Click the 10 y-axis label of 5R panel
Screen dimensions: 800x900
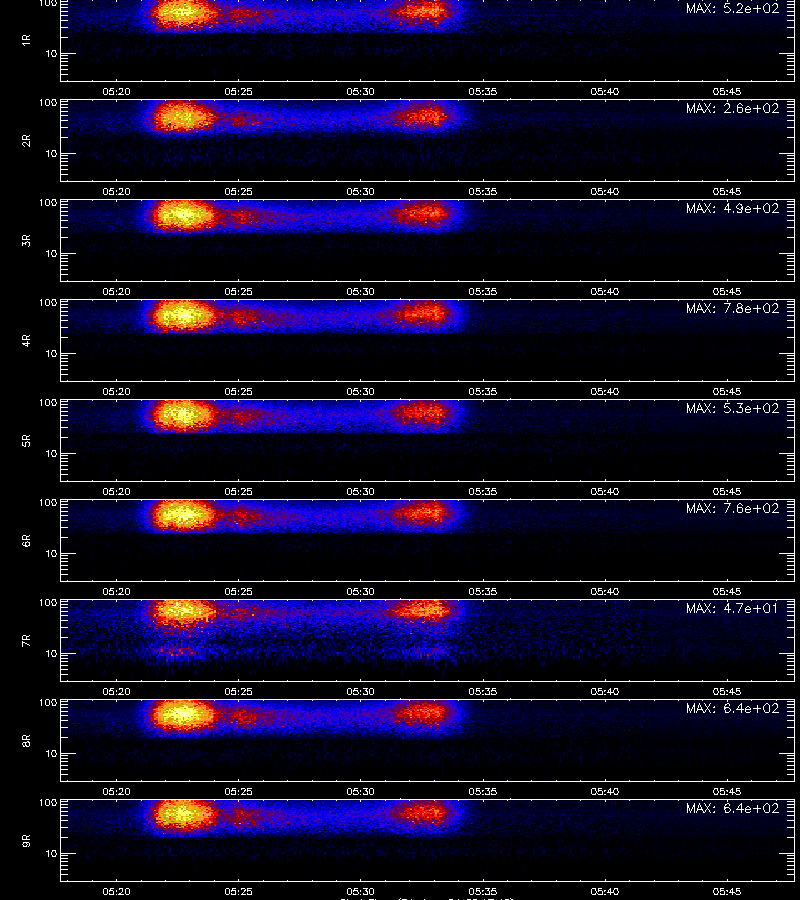[51, 453]
